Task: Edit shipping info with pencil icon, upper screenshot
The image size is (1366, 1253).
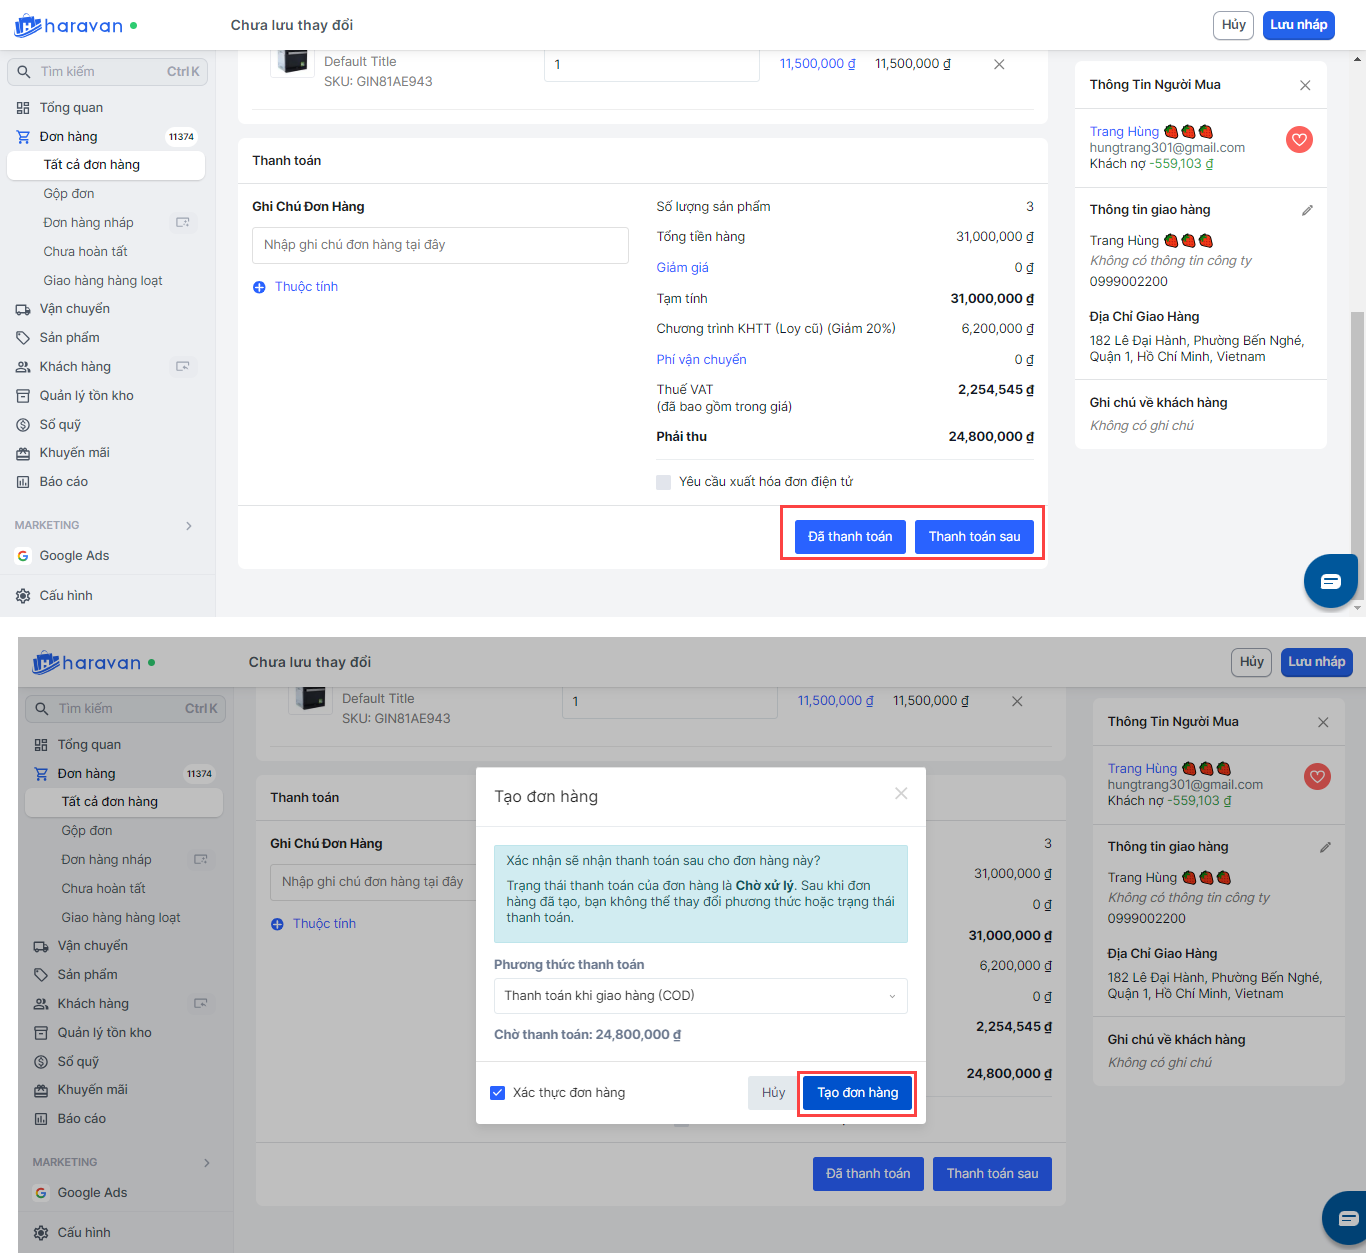Action: tap(1307, 210)
